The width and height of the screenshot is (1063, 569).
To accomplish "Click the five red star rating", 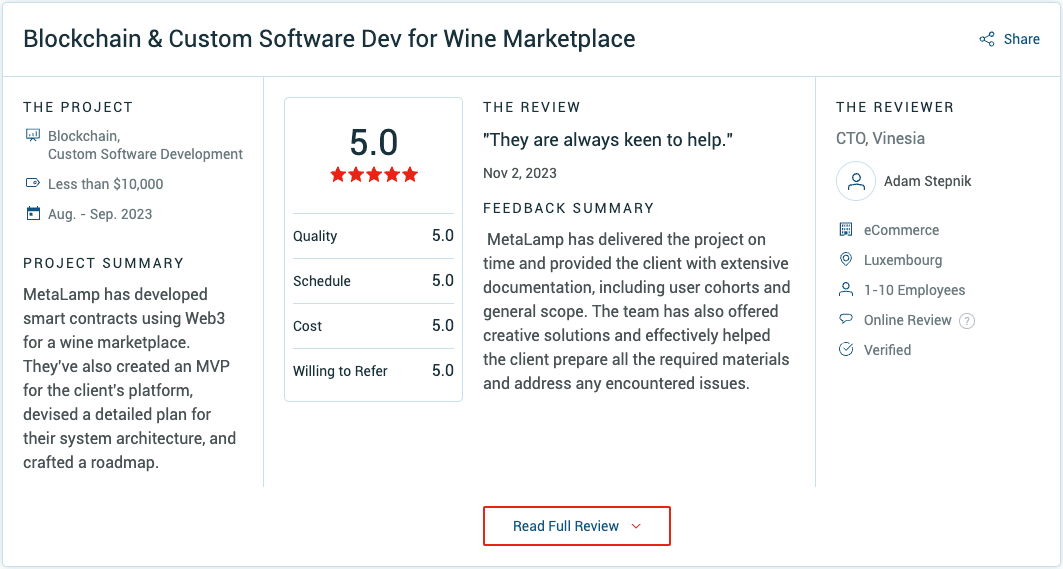I will (x=373, y=175).
